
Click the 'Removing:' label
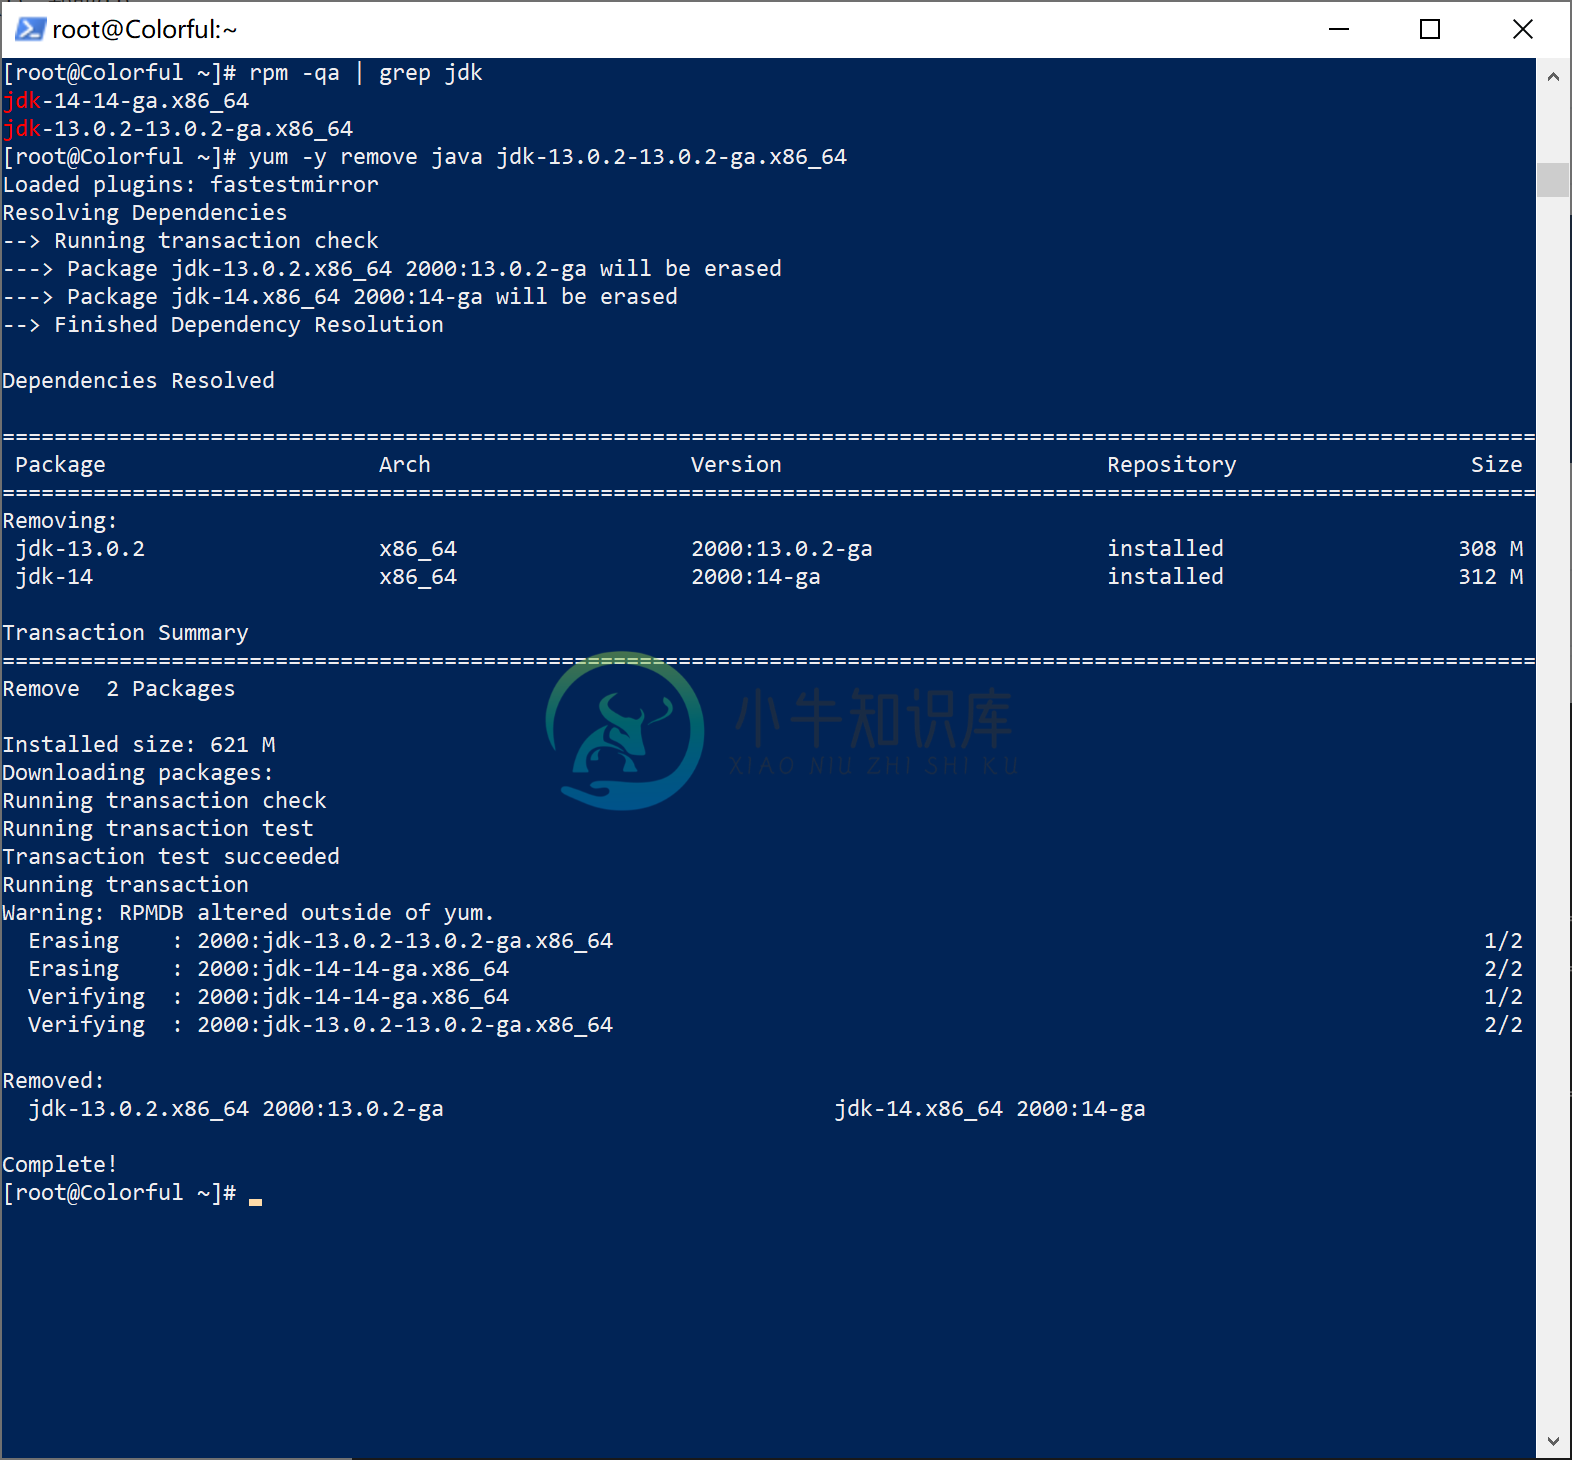(x=60, y=521)
